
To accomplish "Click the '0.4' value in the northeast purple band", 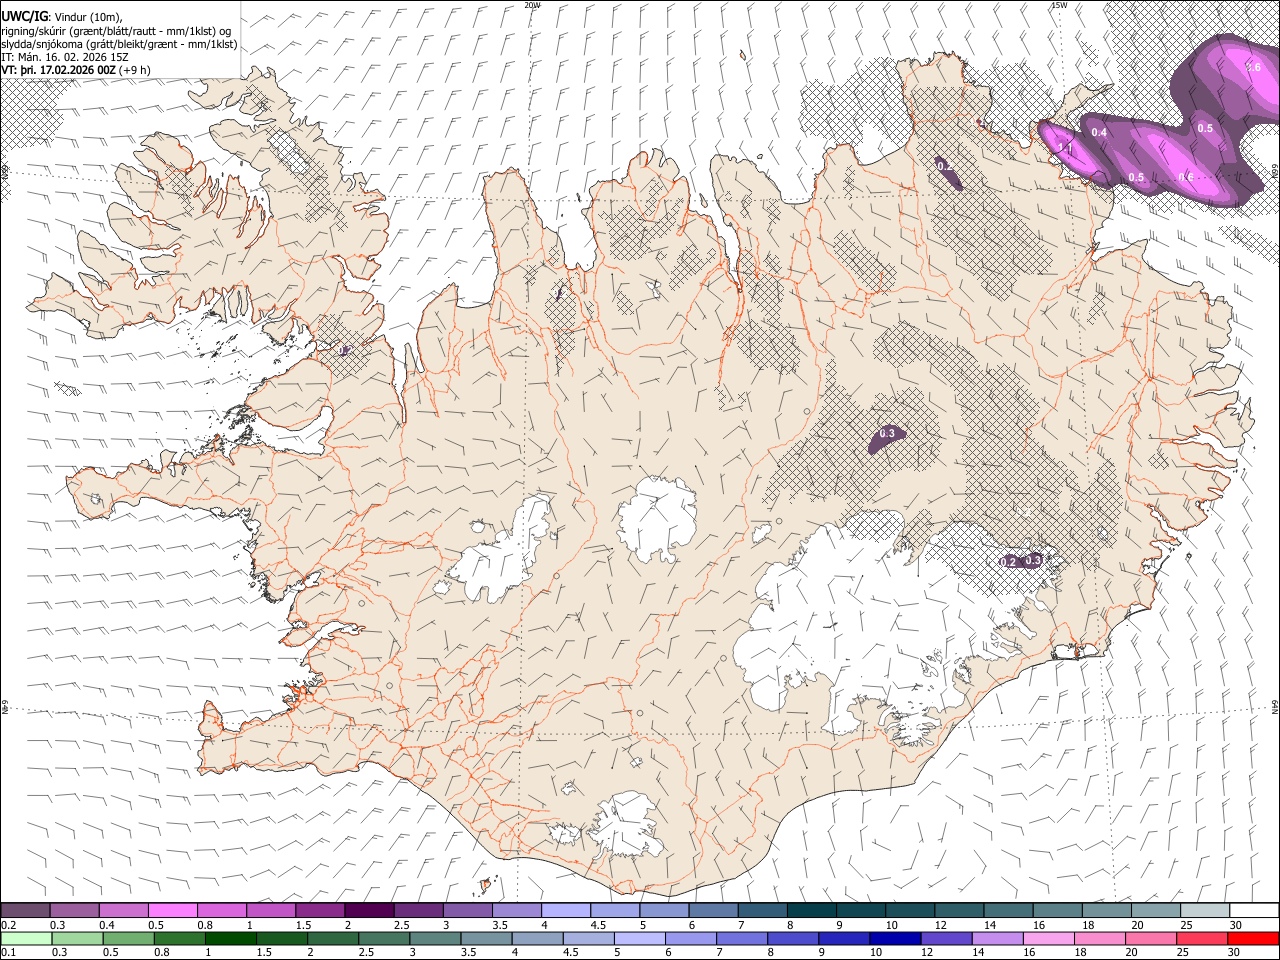I will 1099,132.
